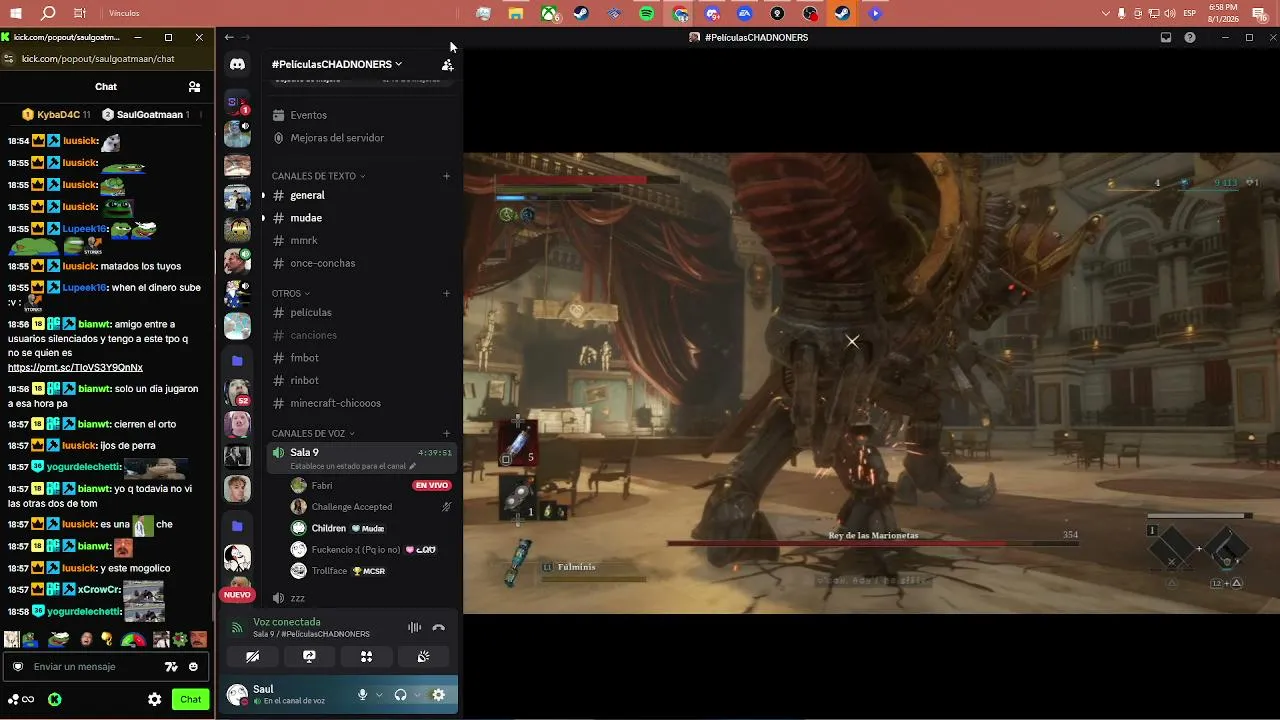Open the emoji picker in Kick chat
Screen dimensions: 1280x720
point(193,667)
